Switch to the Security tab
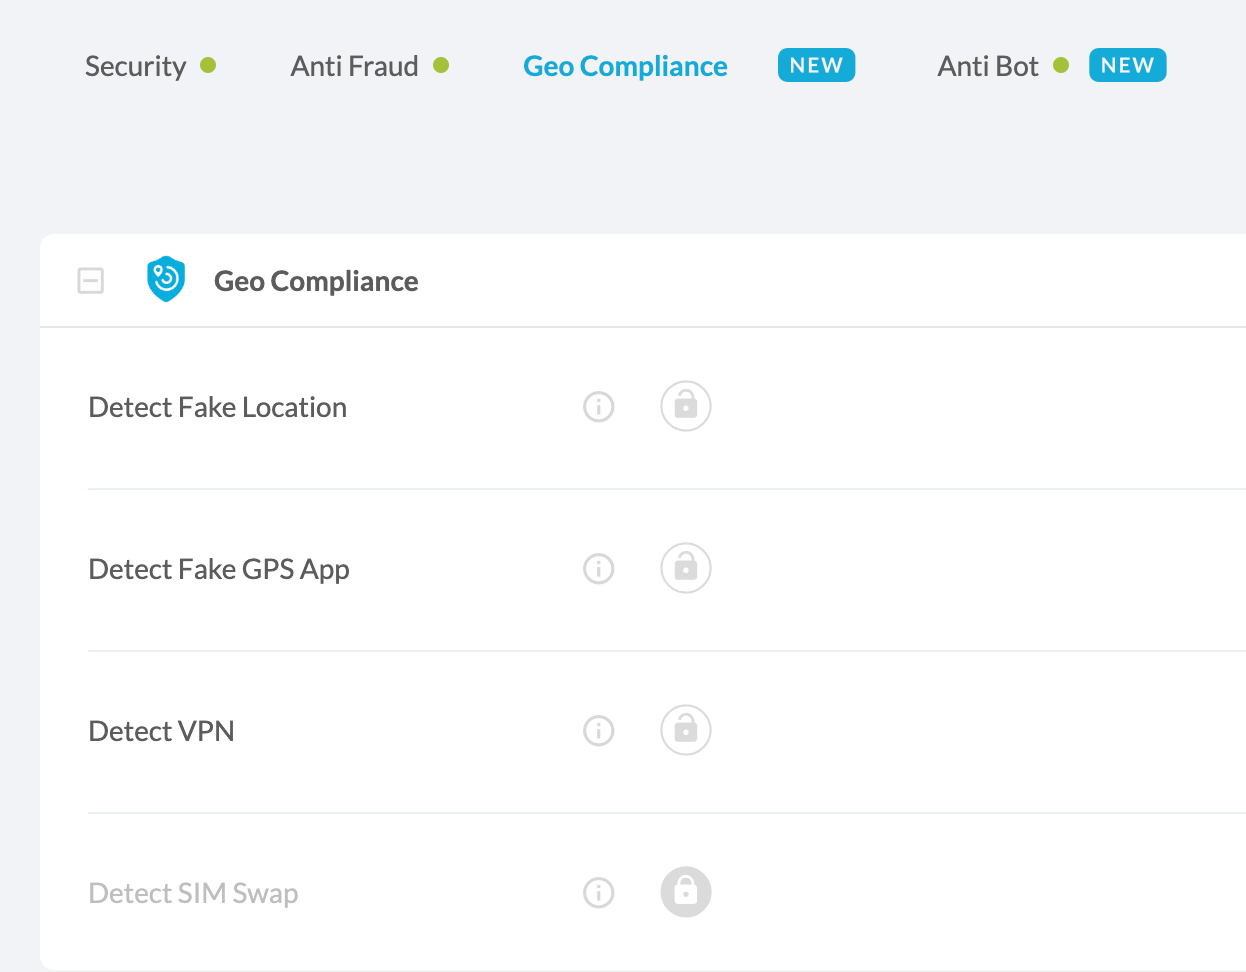 (x=136, y=66)
